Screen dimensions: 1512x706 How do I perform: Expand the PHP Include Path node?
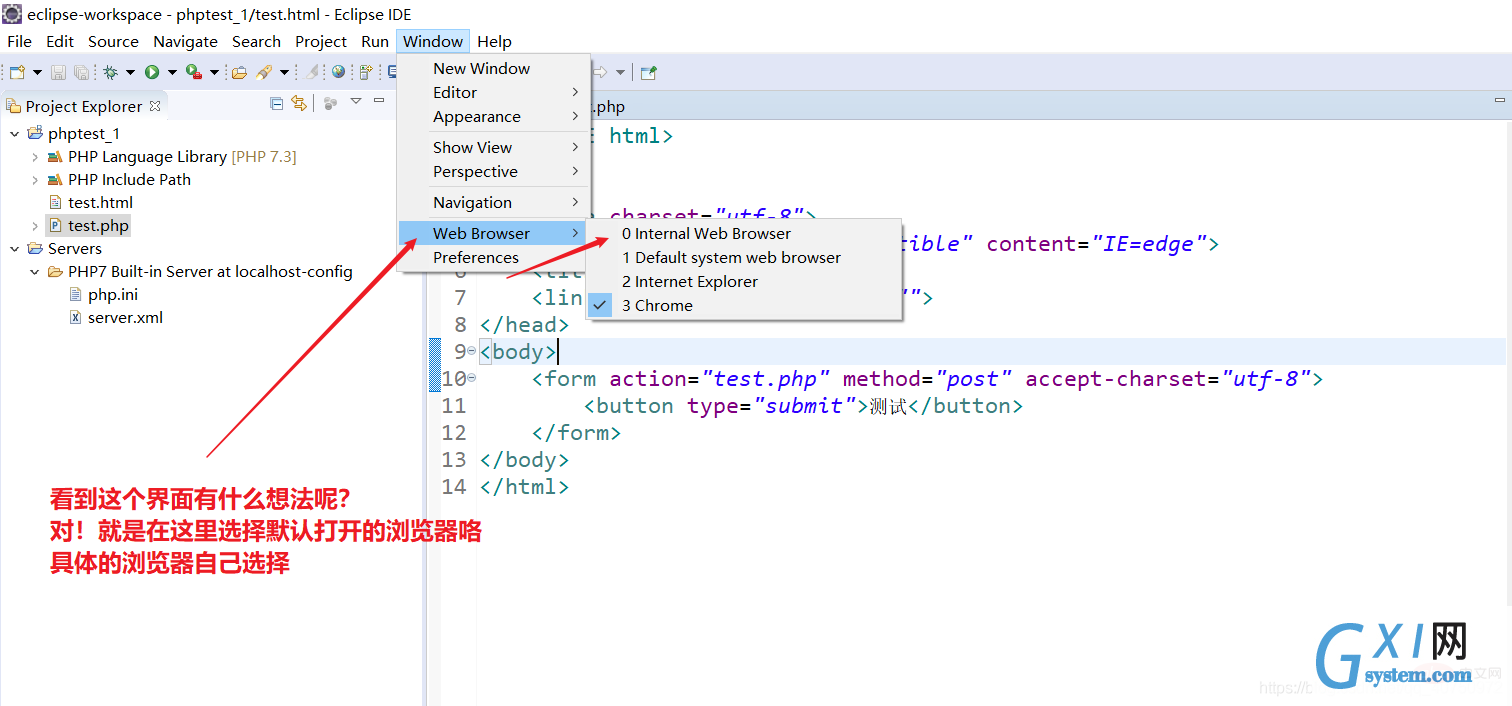point(35,180)
